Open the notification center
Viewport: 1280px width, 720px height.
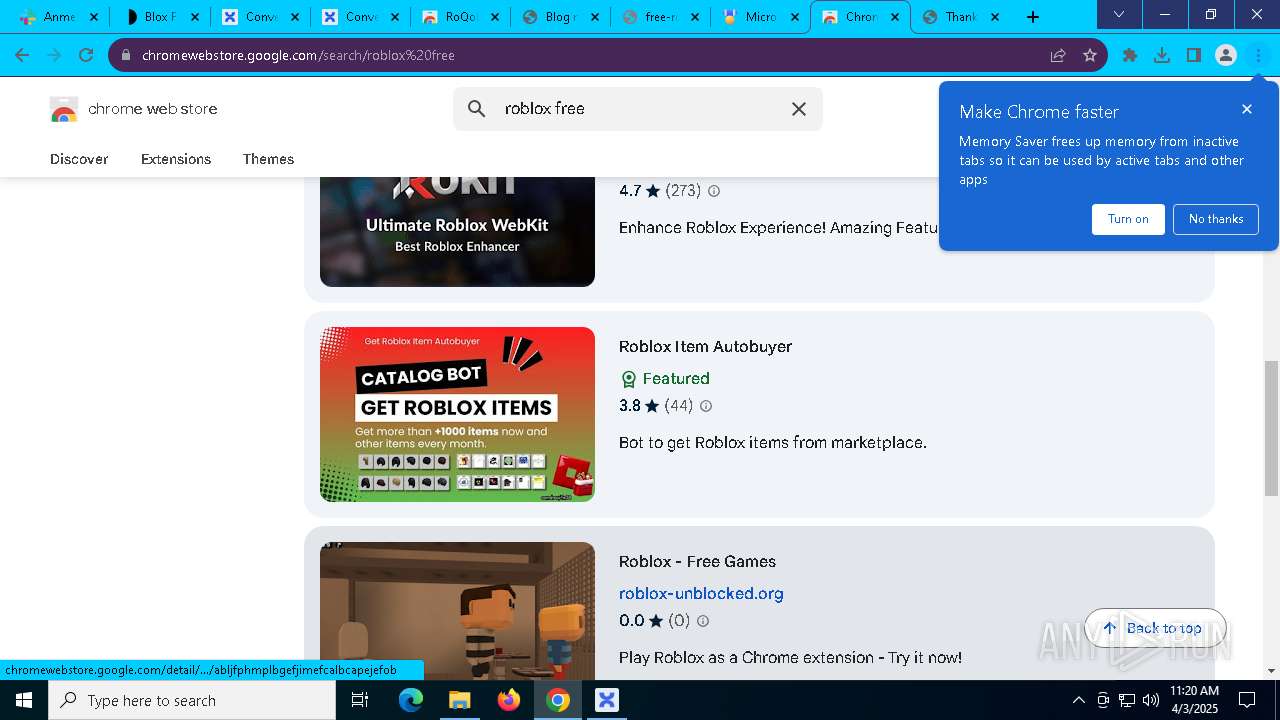pyautogui.click(x=1247, y=700)
